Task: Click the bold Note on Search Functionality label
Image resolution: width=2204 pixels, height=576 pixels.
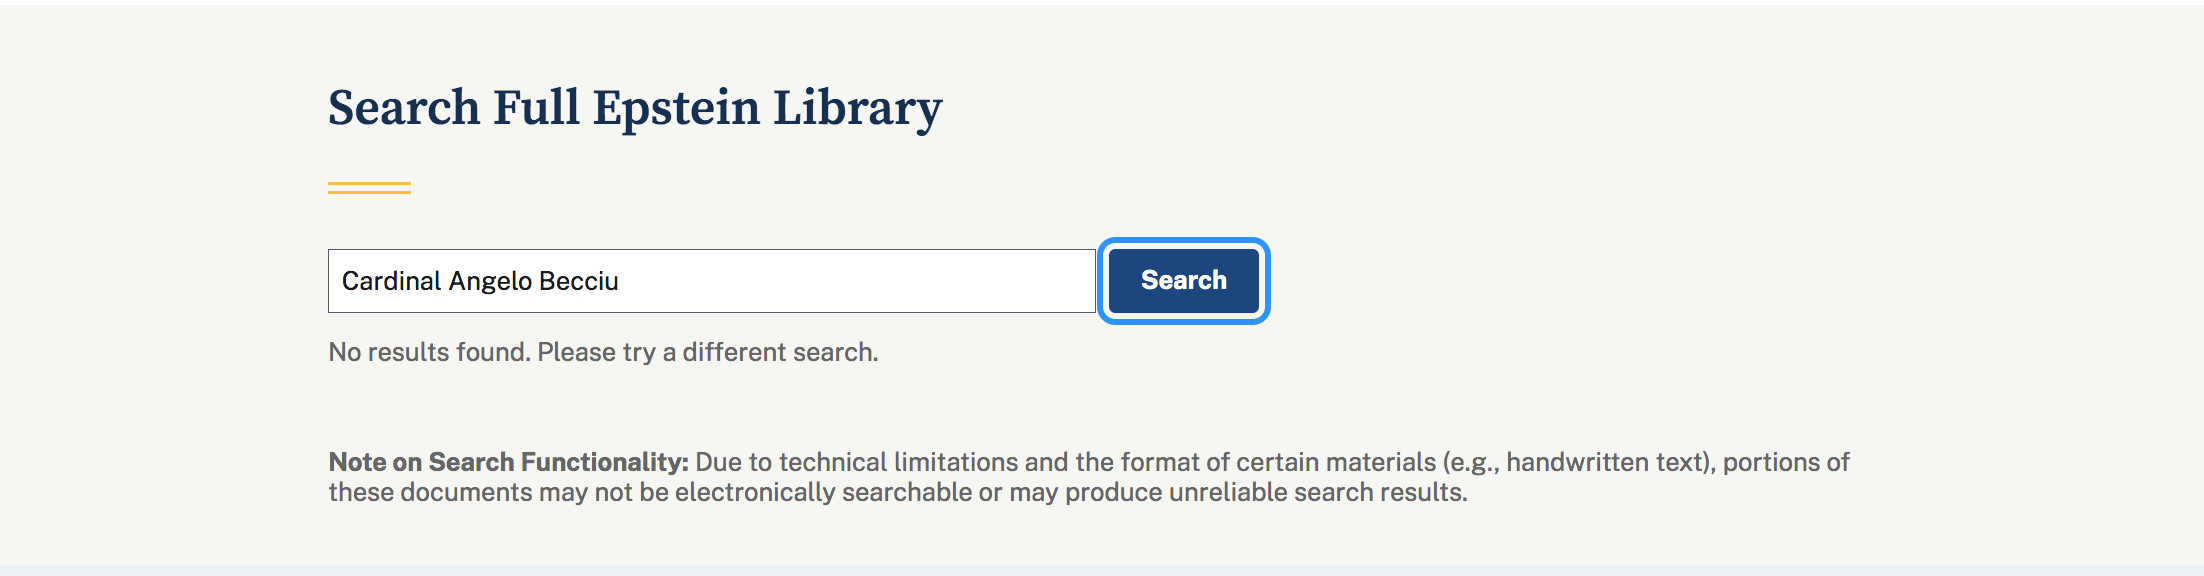Action: click(508, 462)
